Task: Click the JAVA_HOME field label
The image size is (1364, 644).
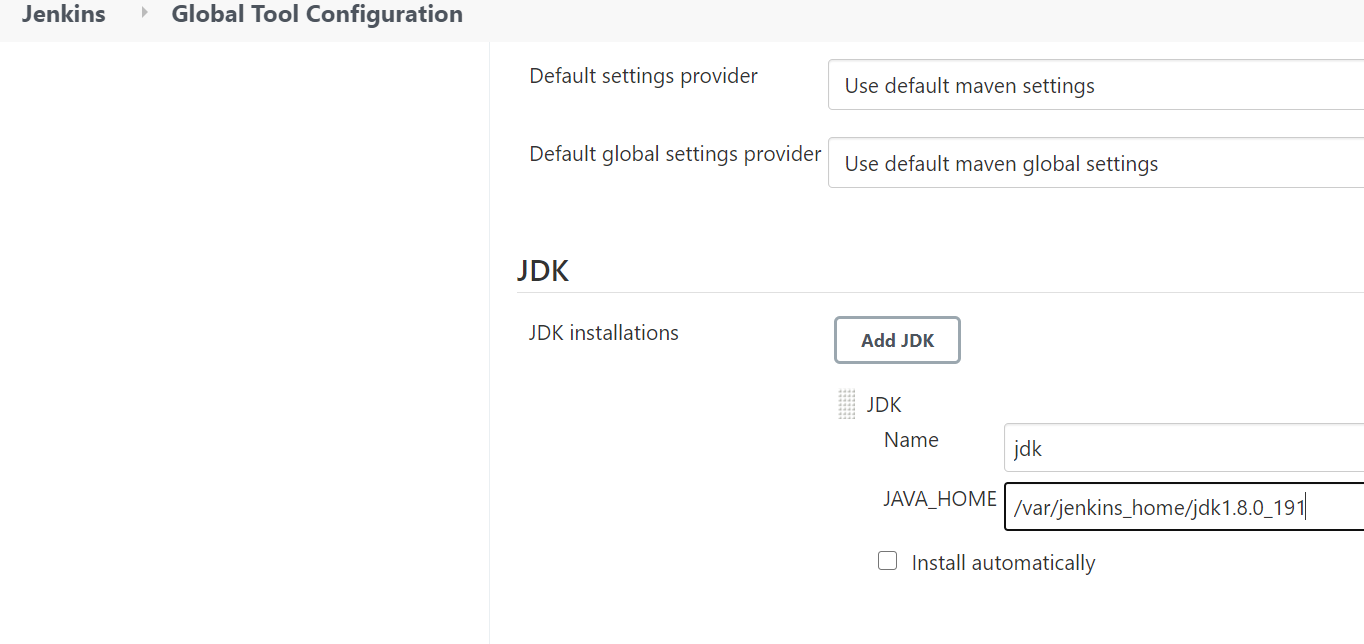Action: coord(939,499)
